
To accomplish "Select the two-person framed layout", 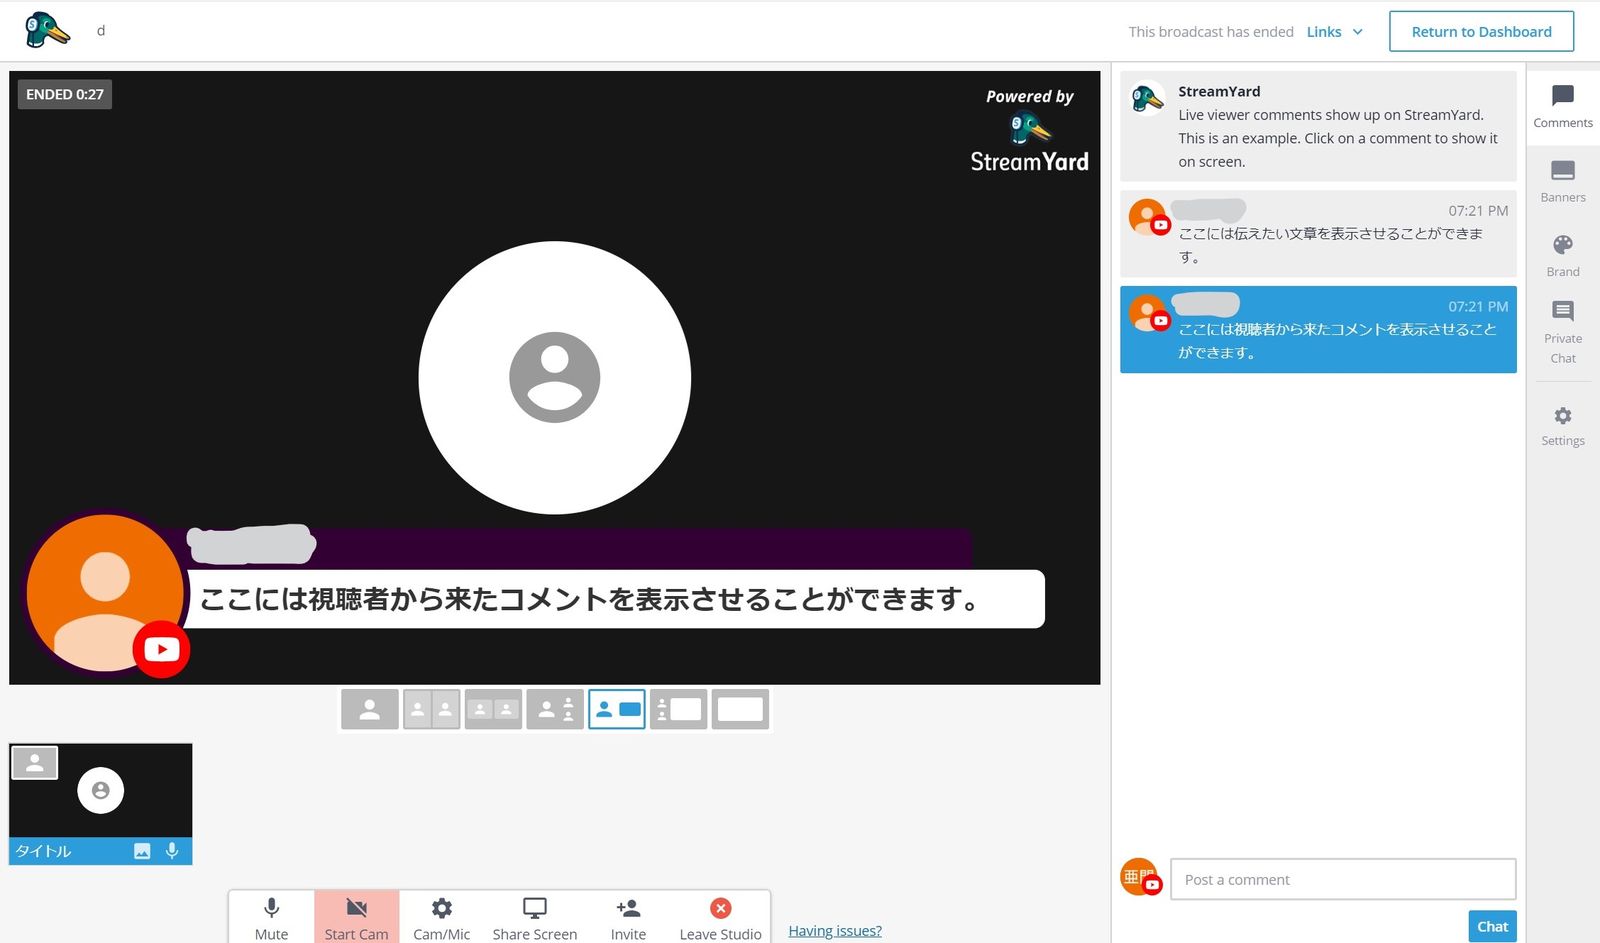I will pos(493,709).
